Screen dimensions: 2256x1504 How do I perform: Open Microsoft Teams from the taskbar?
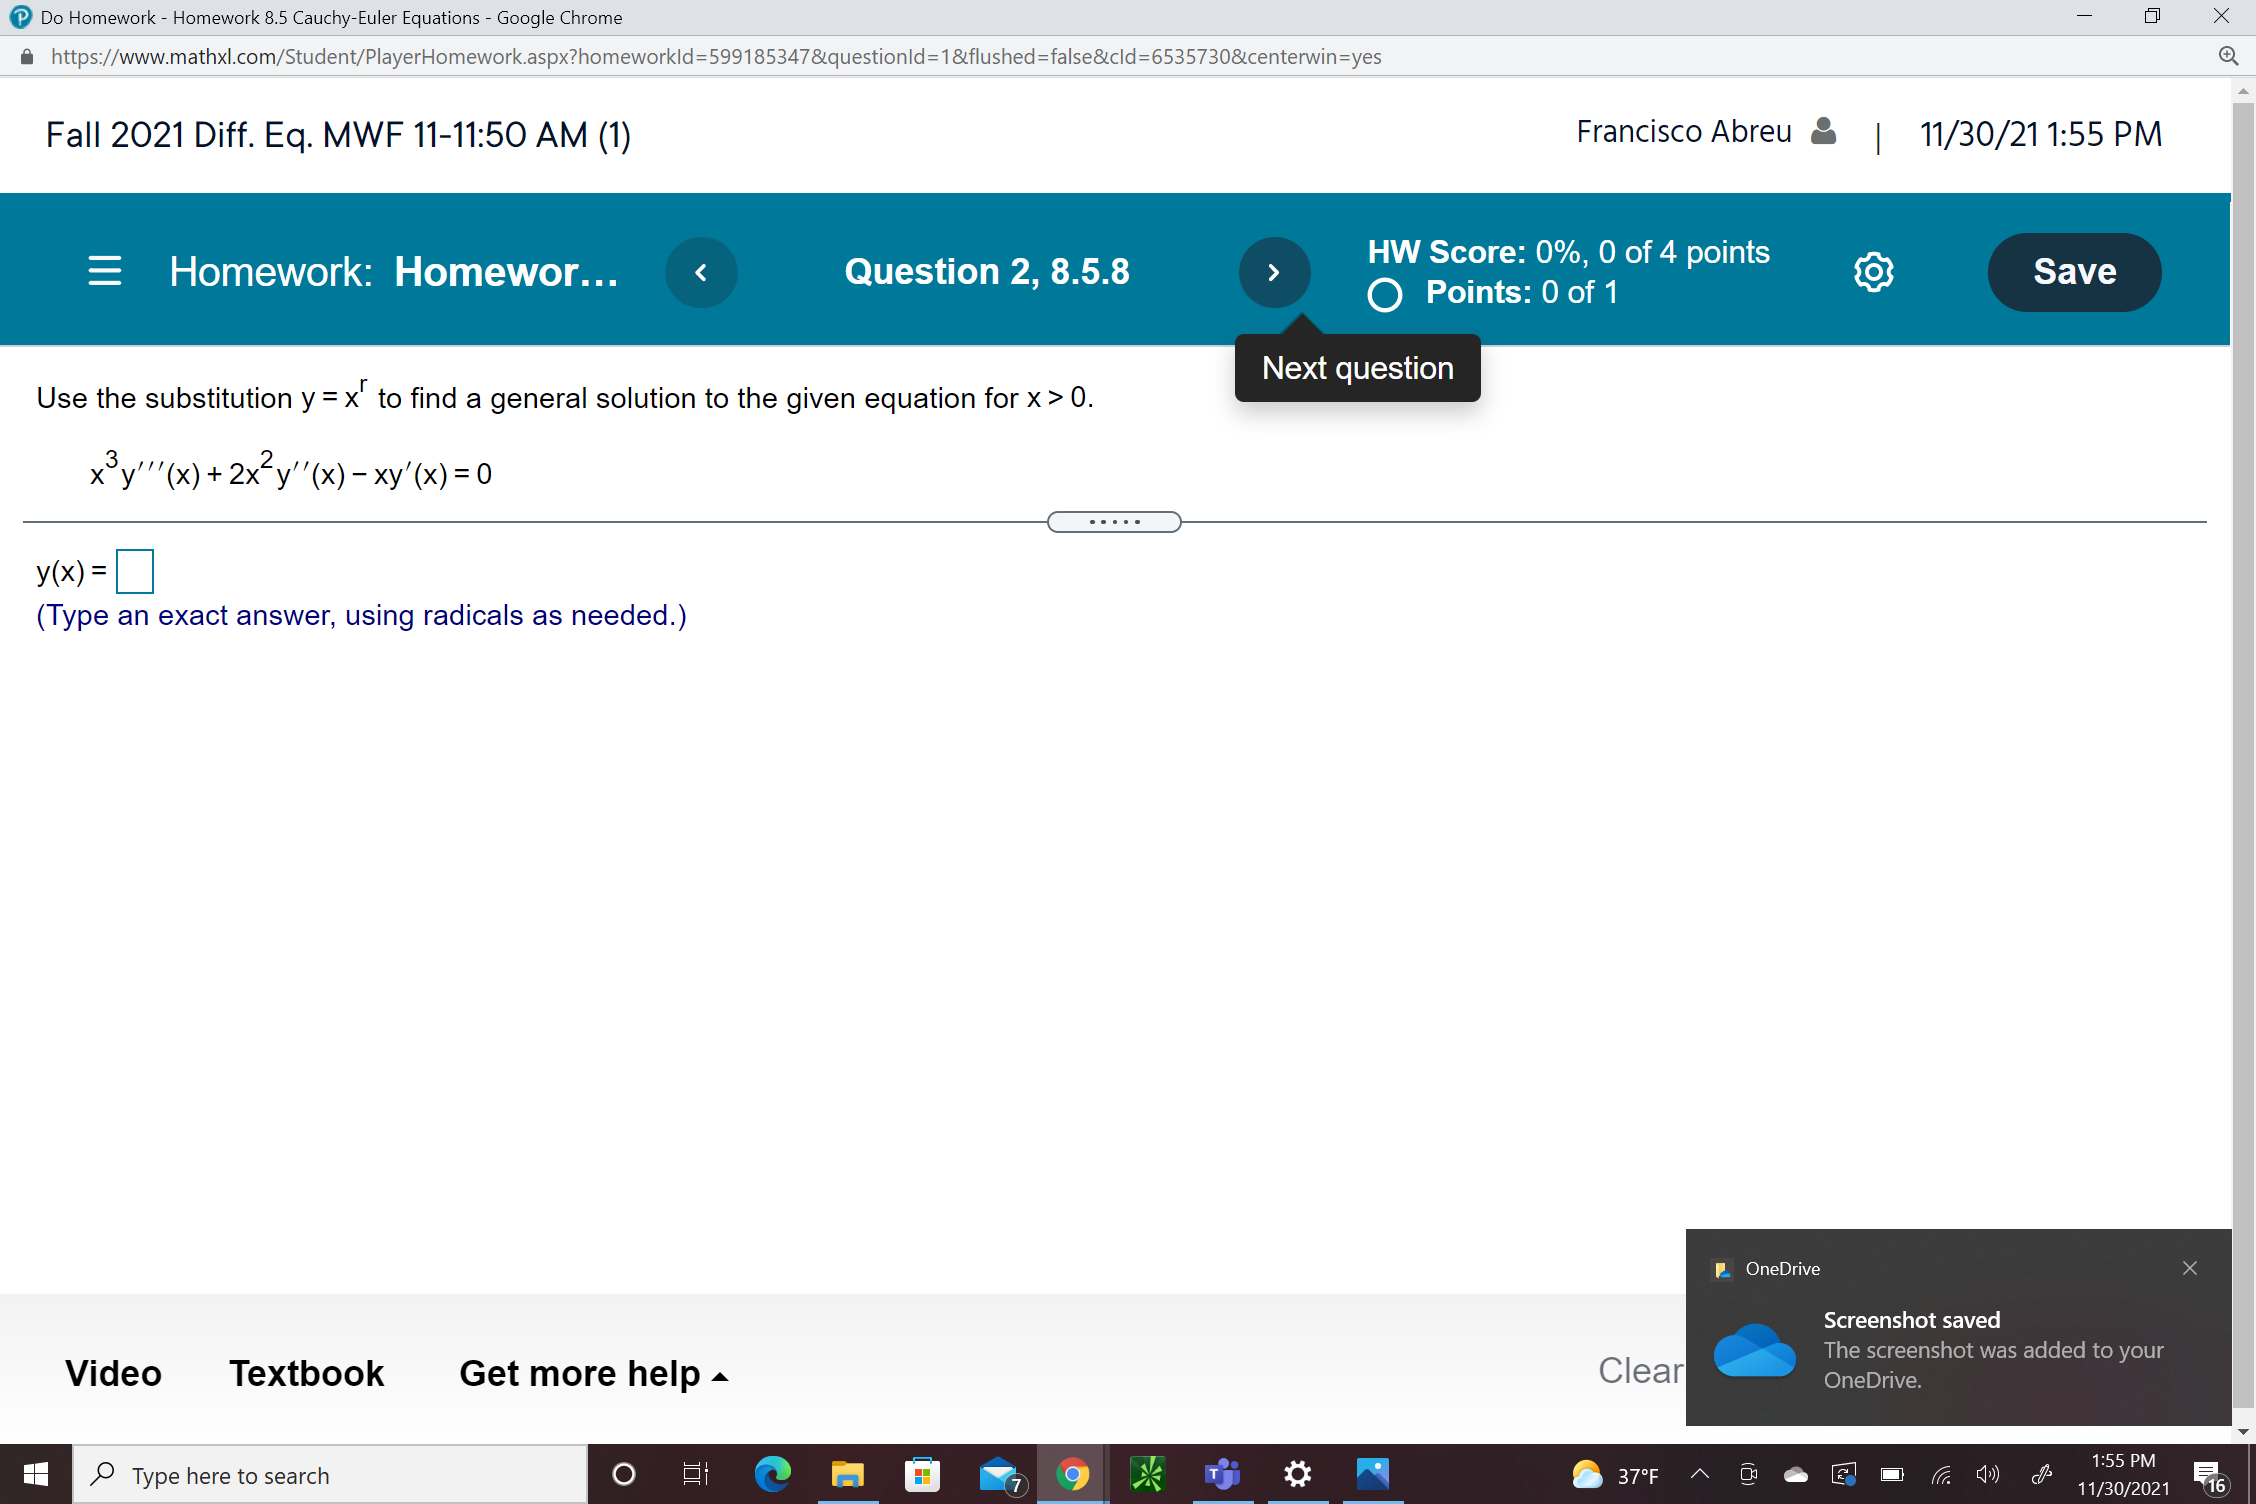pos(1221,1474)
